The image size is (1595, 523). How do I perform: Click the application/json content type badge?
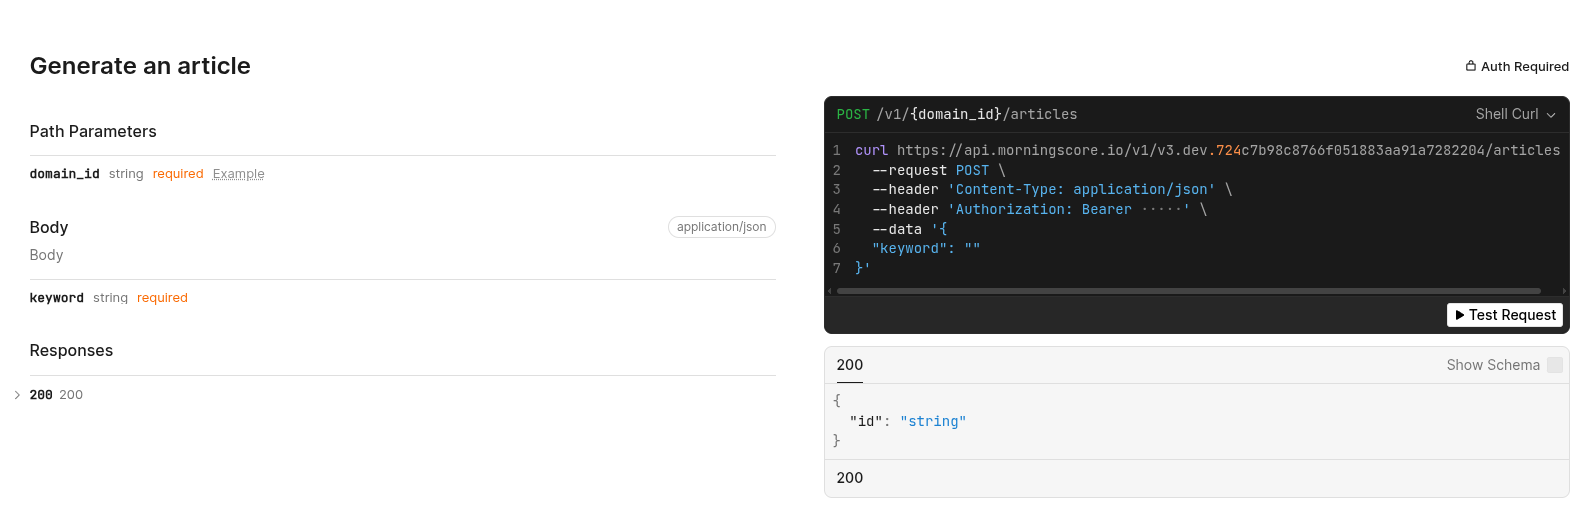click(721, 227)
